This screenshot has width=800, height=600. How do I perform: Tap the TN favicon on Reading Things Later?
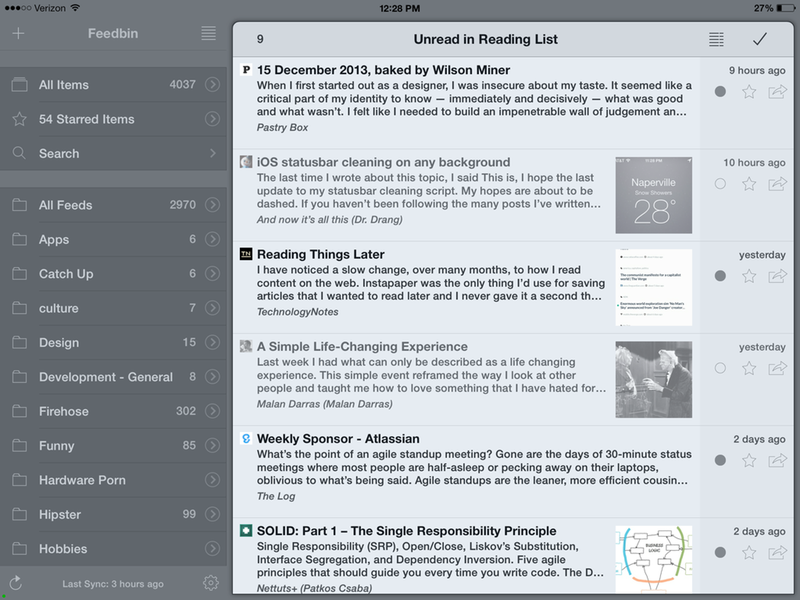tap(246, 254)
